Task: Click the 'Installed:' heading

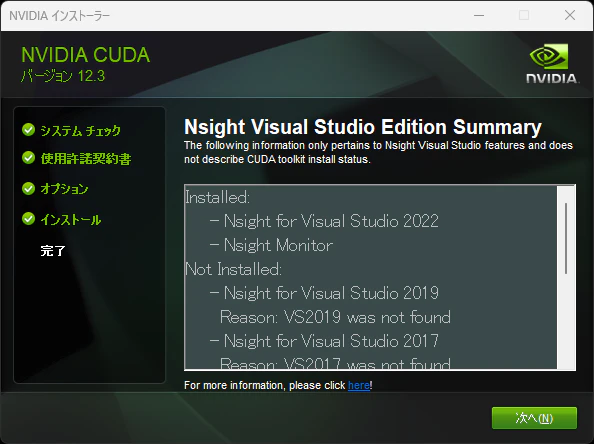Action: click(217, 197)
